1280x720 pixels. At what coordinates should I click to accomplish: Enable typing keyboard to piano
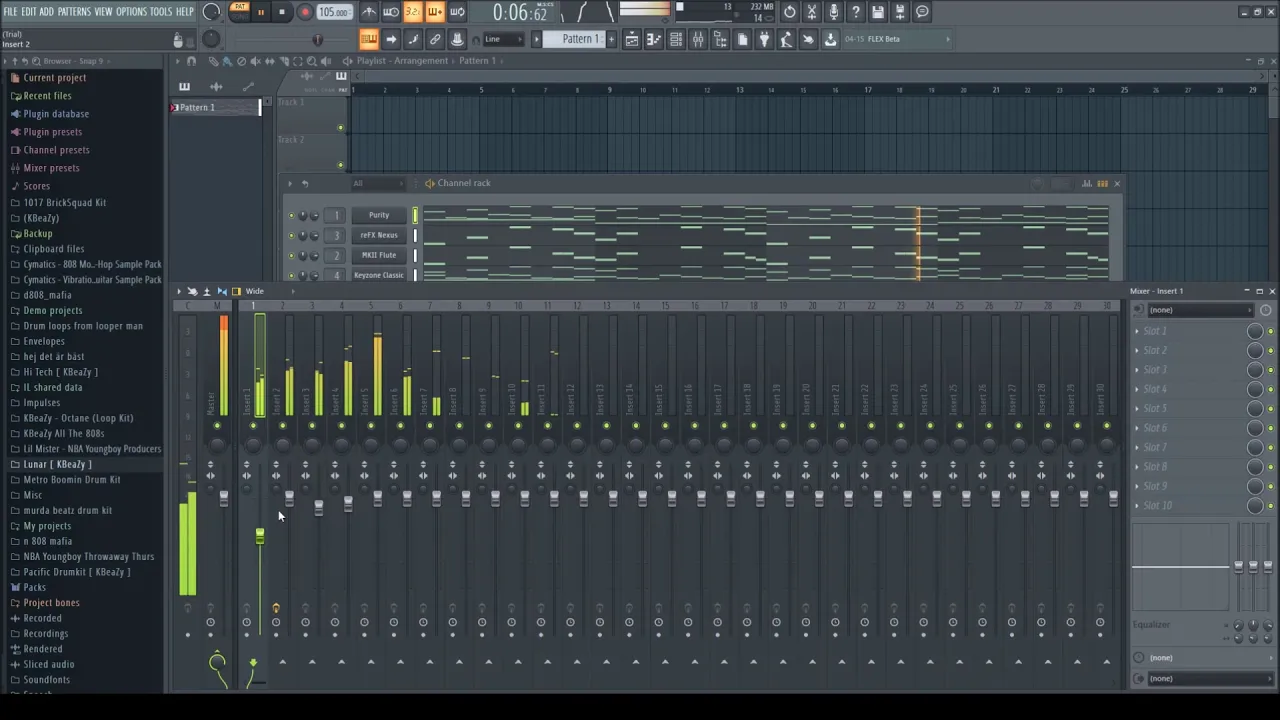pyautogui.click(x=369, y=39)
